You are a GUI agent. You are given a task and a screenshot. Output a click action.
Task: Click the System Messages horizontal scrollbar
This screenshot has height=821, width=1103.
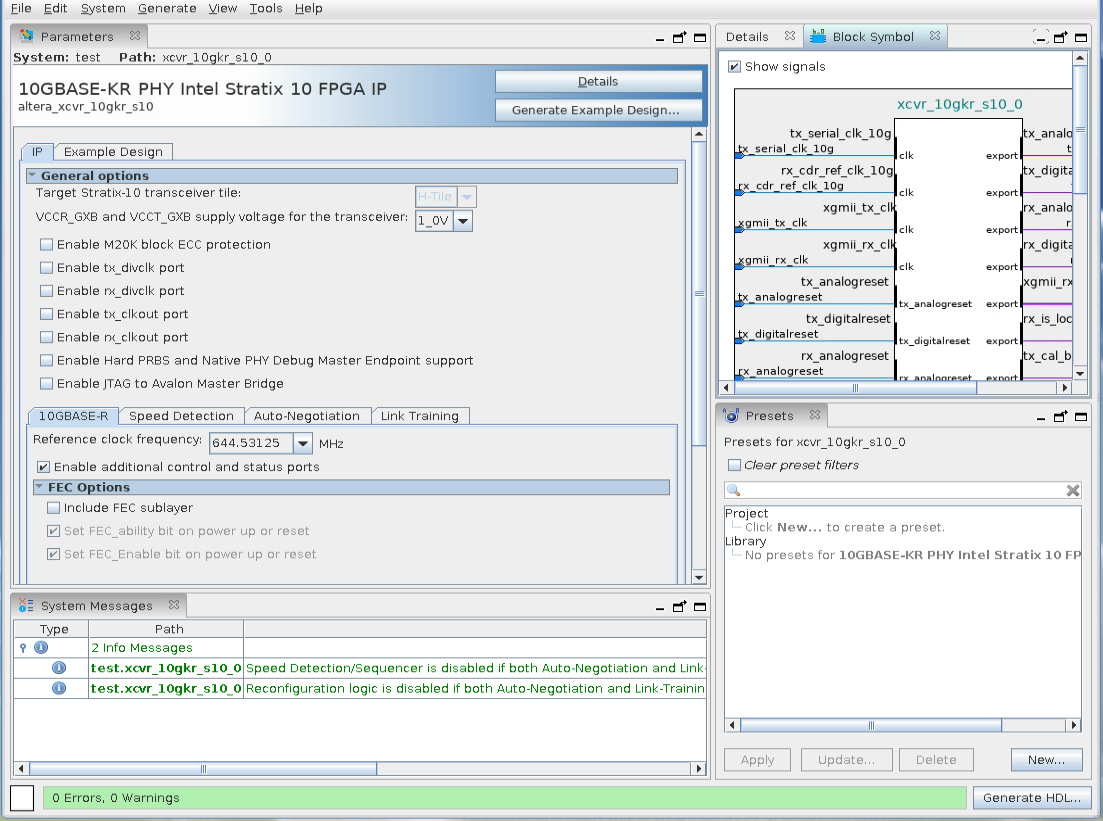point(203,769)
